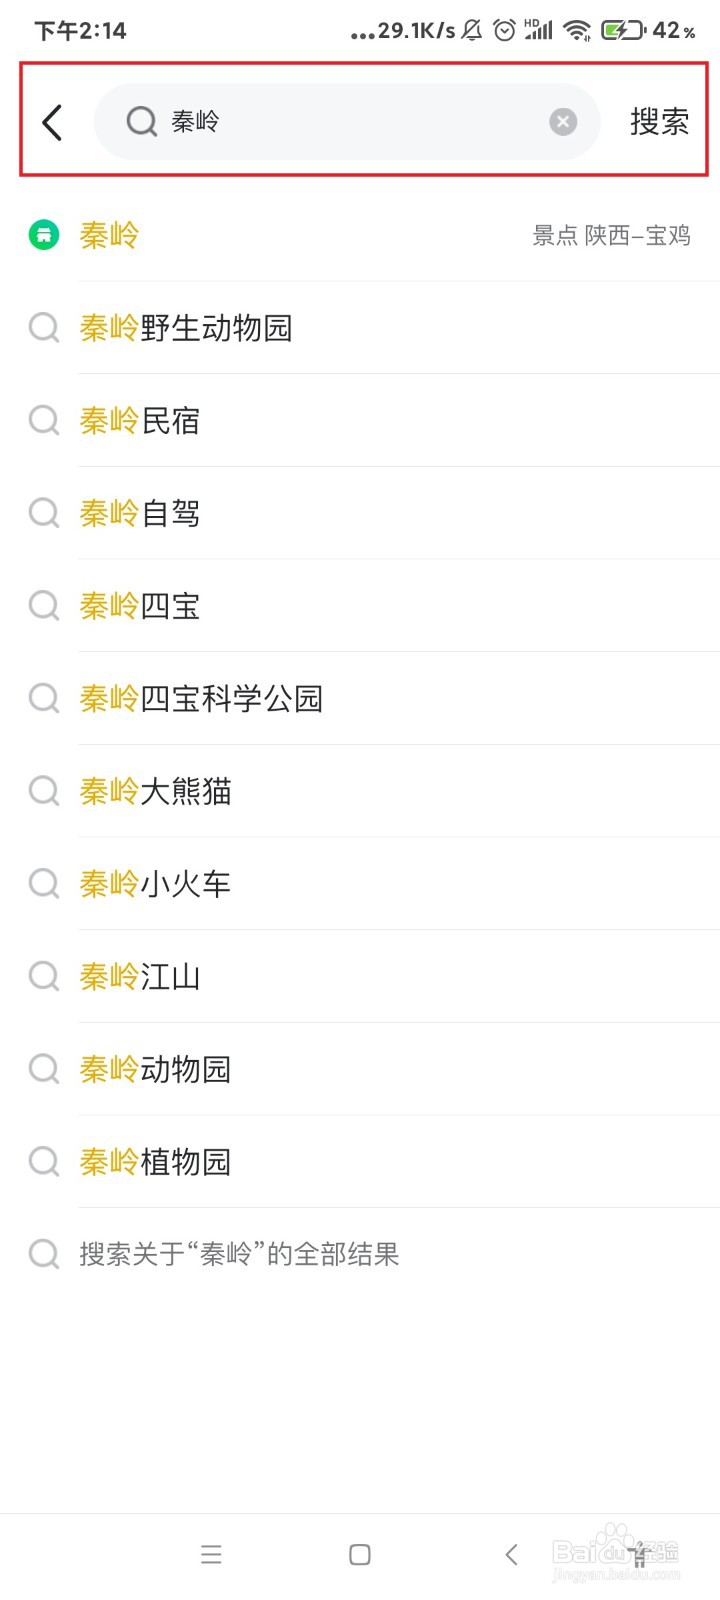Image resolution: width=720 pixels, height=1600 pixels.
Task: Tap the back arrow beside search bar
Action: click(53, 122)
